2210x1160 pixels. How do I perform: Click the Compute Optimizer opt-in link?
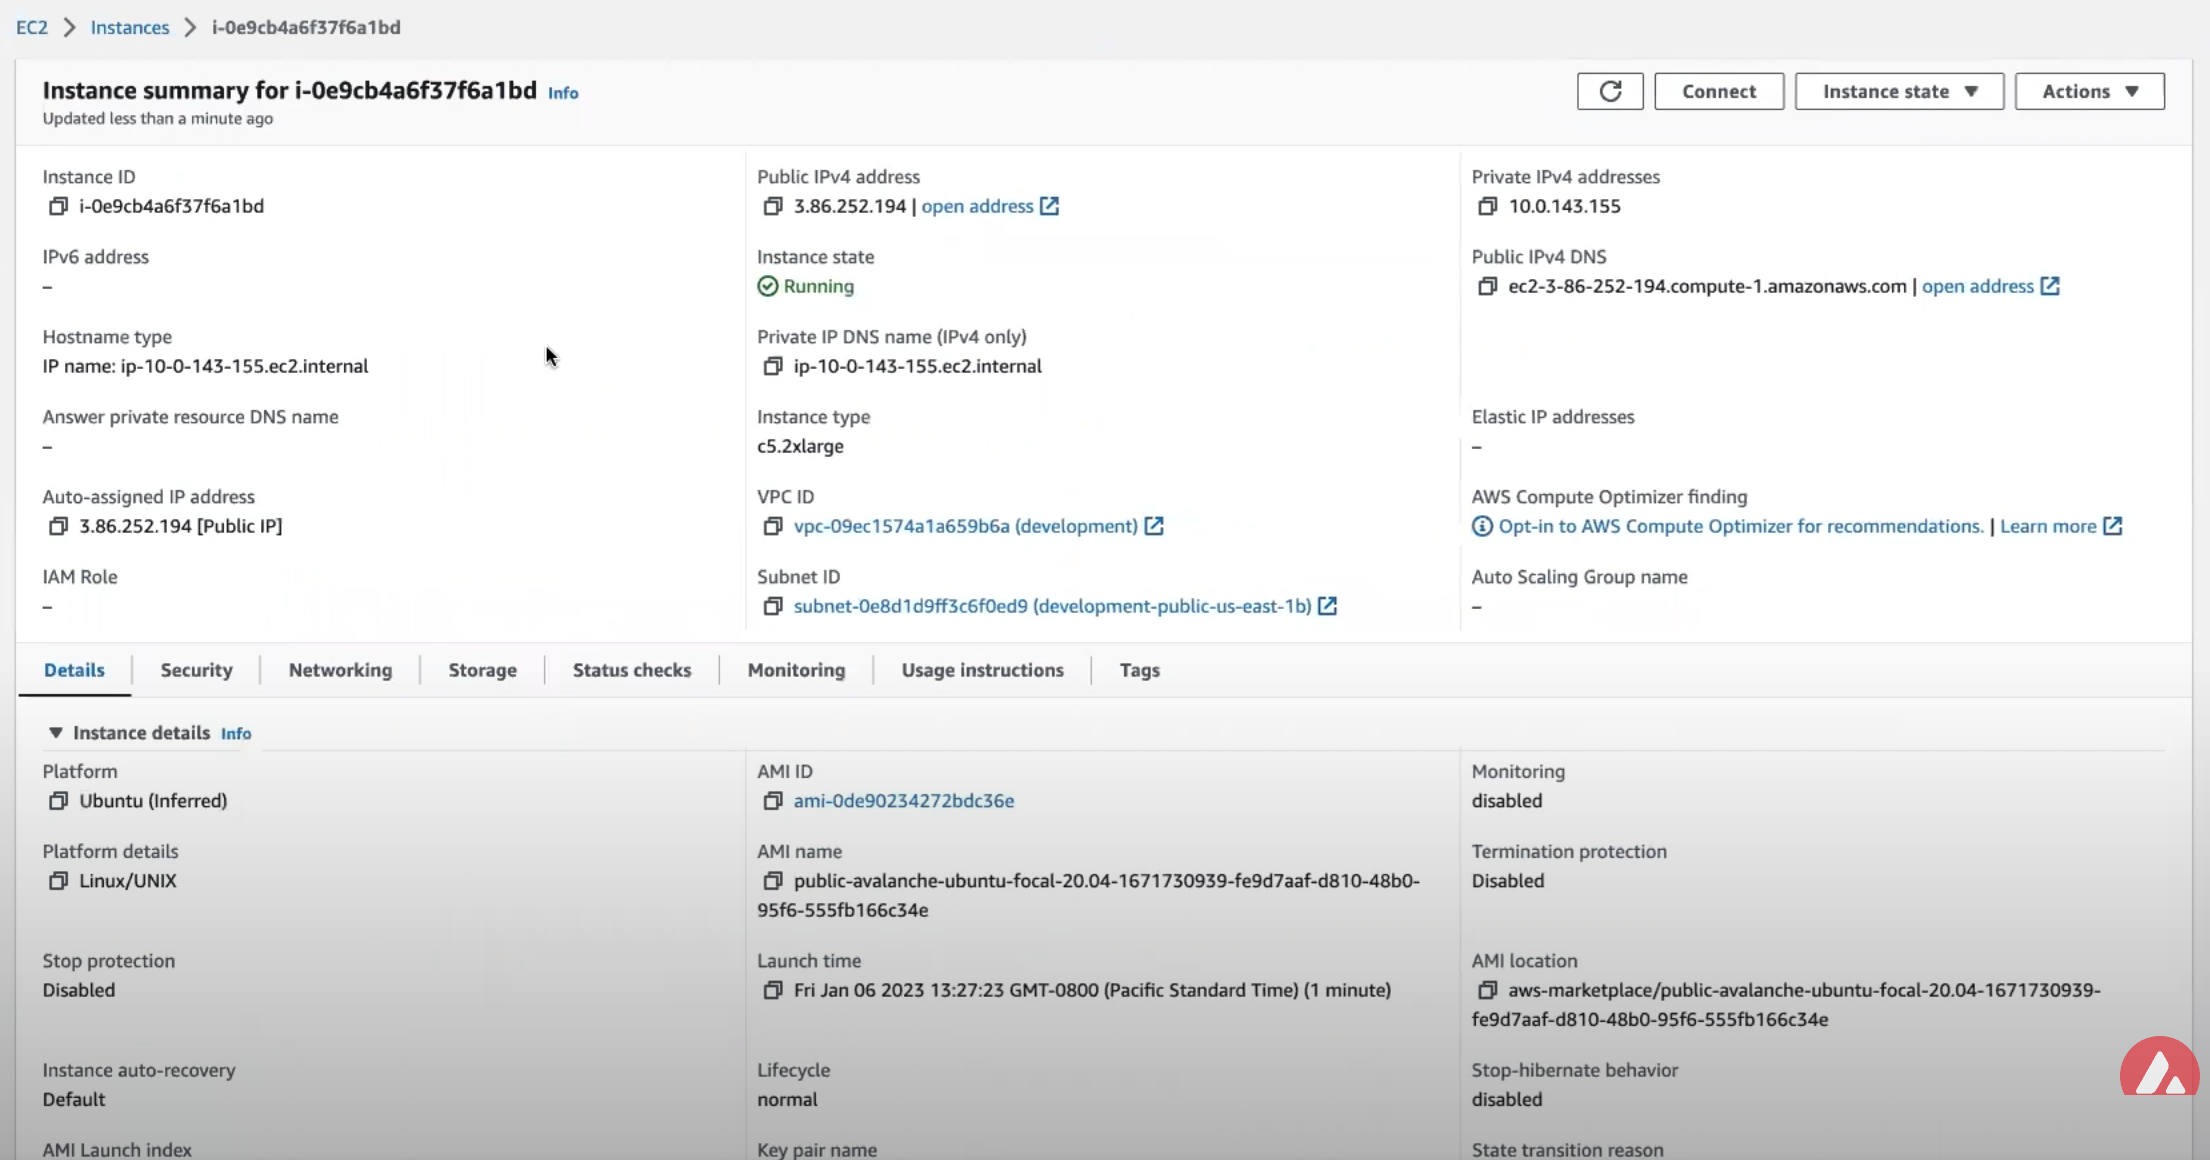pyautogui.click(x=1740, y=526)
